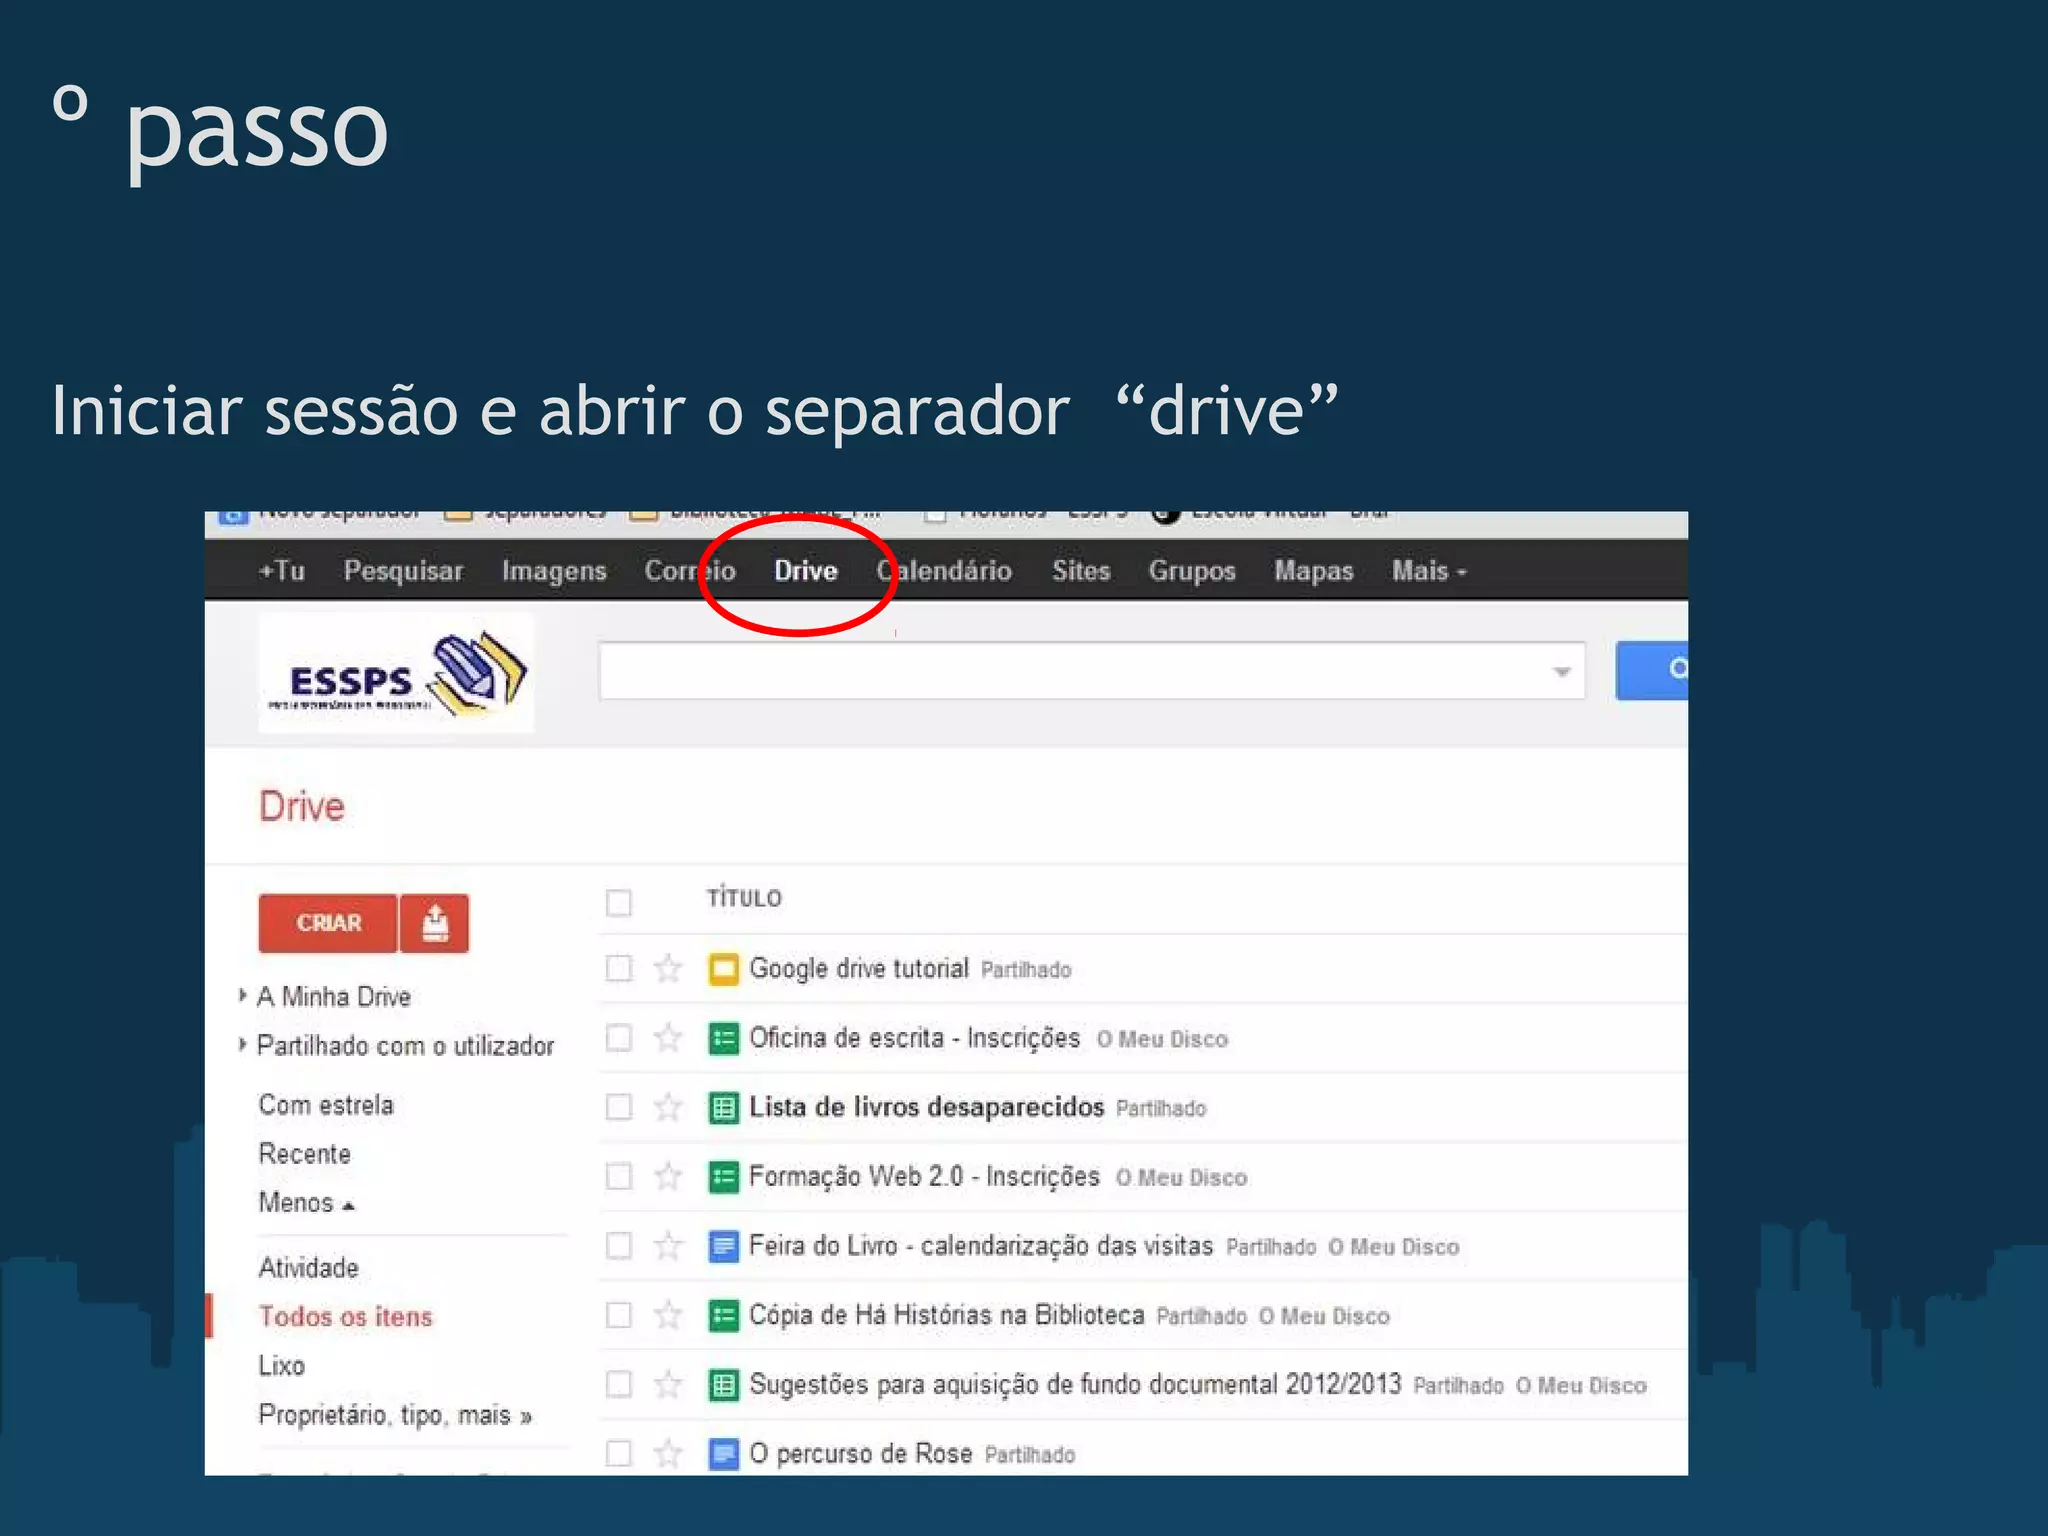Viewport: 2048px width, 1536px height.
Task: Open Cópia de Há Histórias na Biblioteca
Action: (x=946, y=1315)
